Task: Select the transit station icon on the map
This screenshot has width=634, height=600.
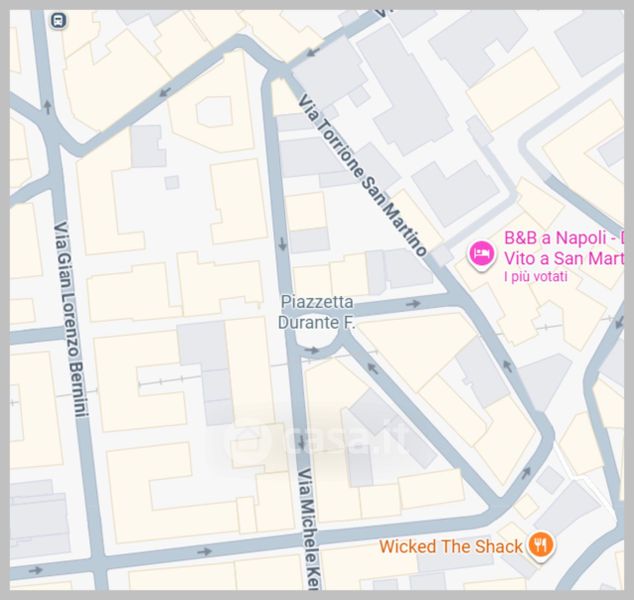Action: pyautogui.click(x=59, y=20)
